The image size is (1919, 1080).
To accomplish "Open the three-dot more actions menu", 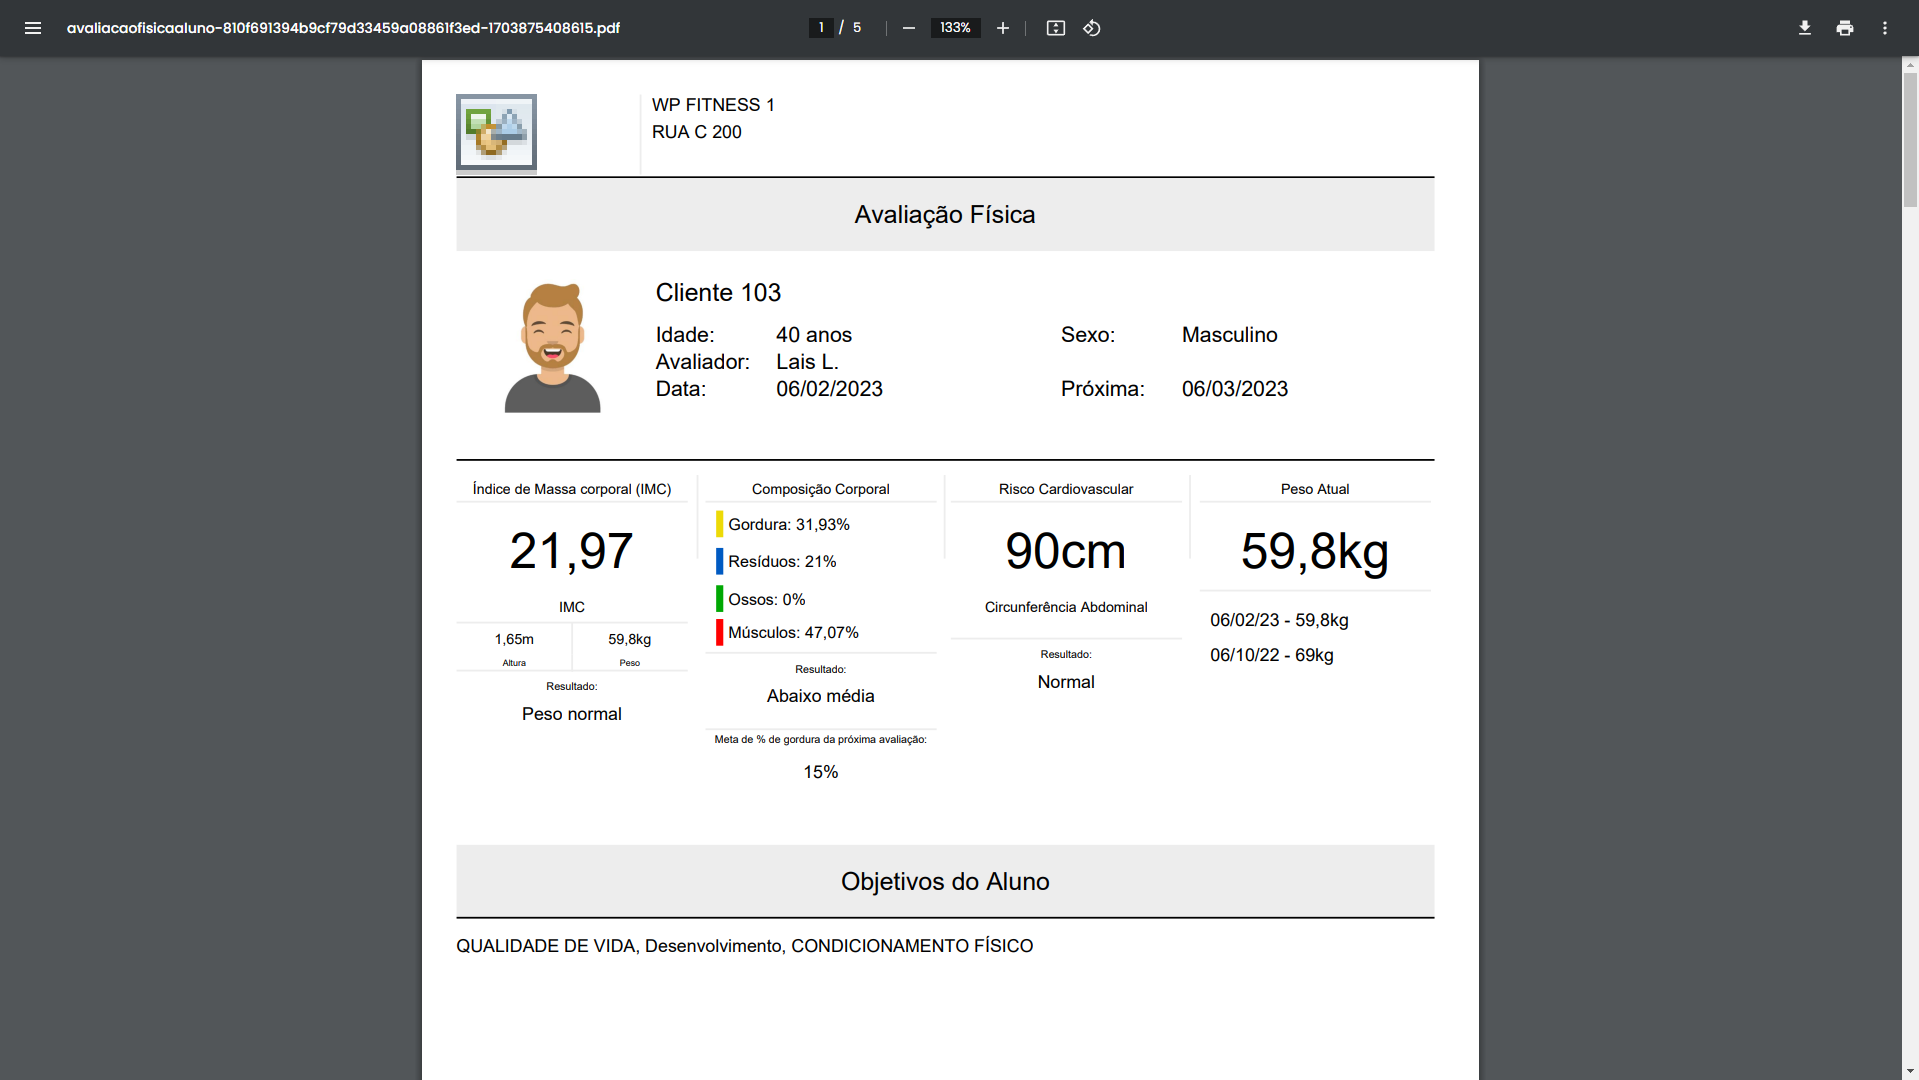I will tap(1884, 28).
